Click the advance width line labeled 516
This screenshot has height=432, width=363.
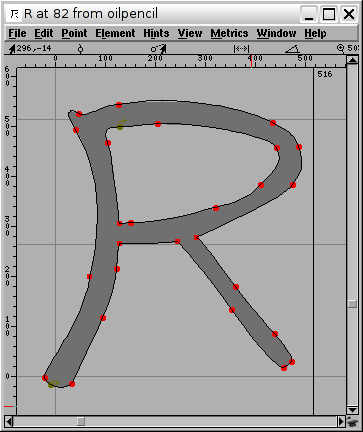314,241
